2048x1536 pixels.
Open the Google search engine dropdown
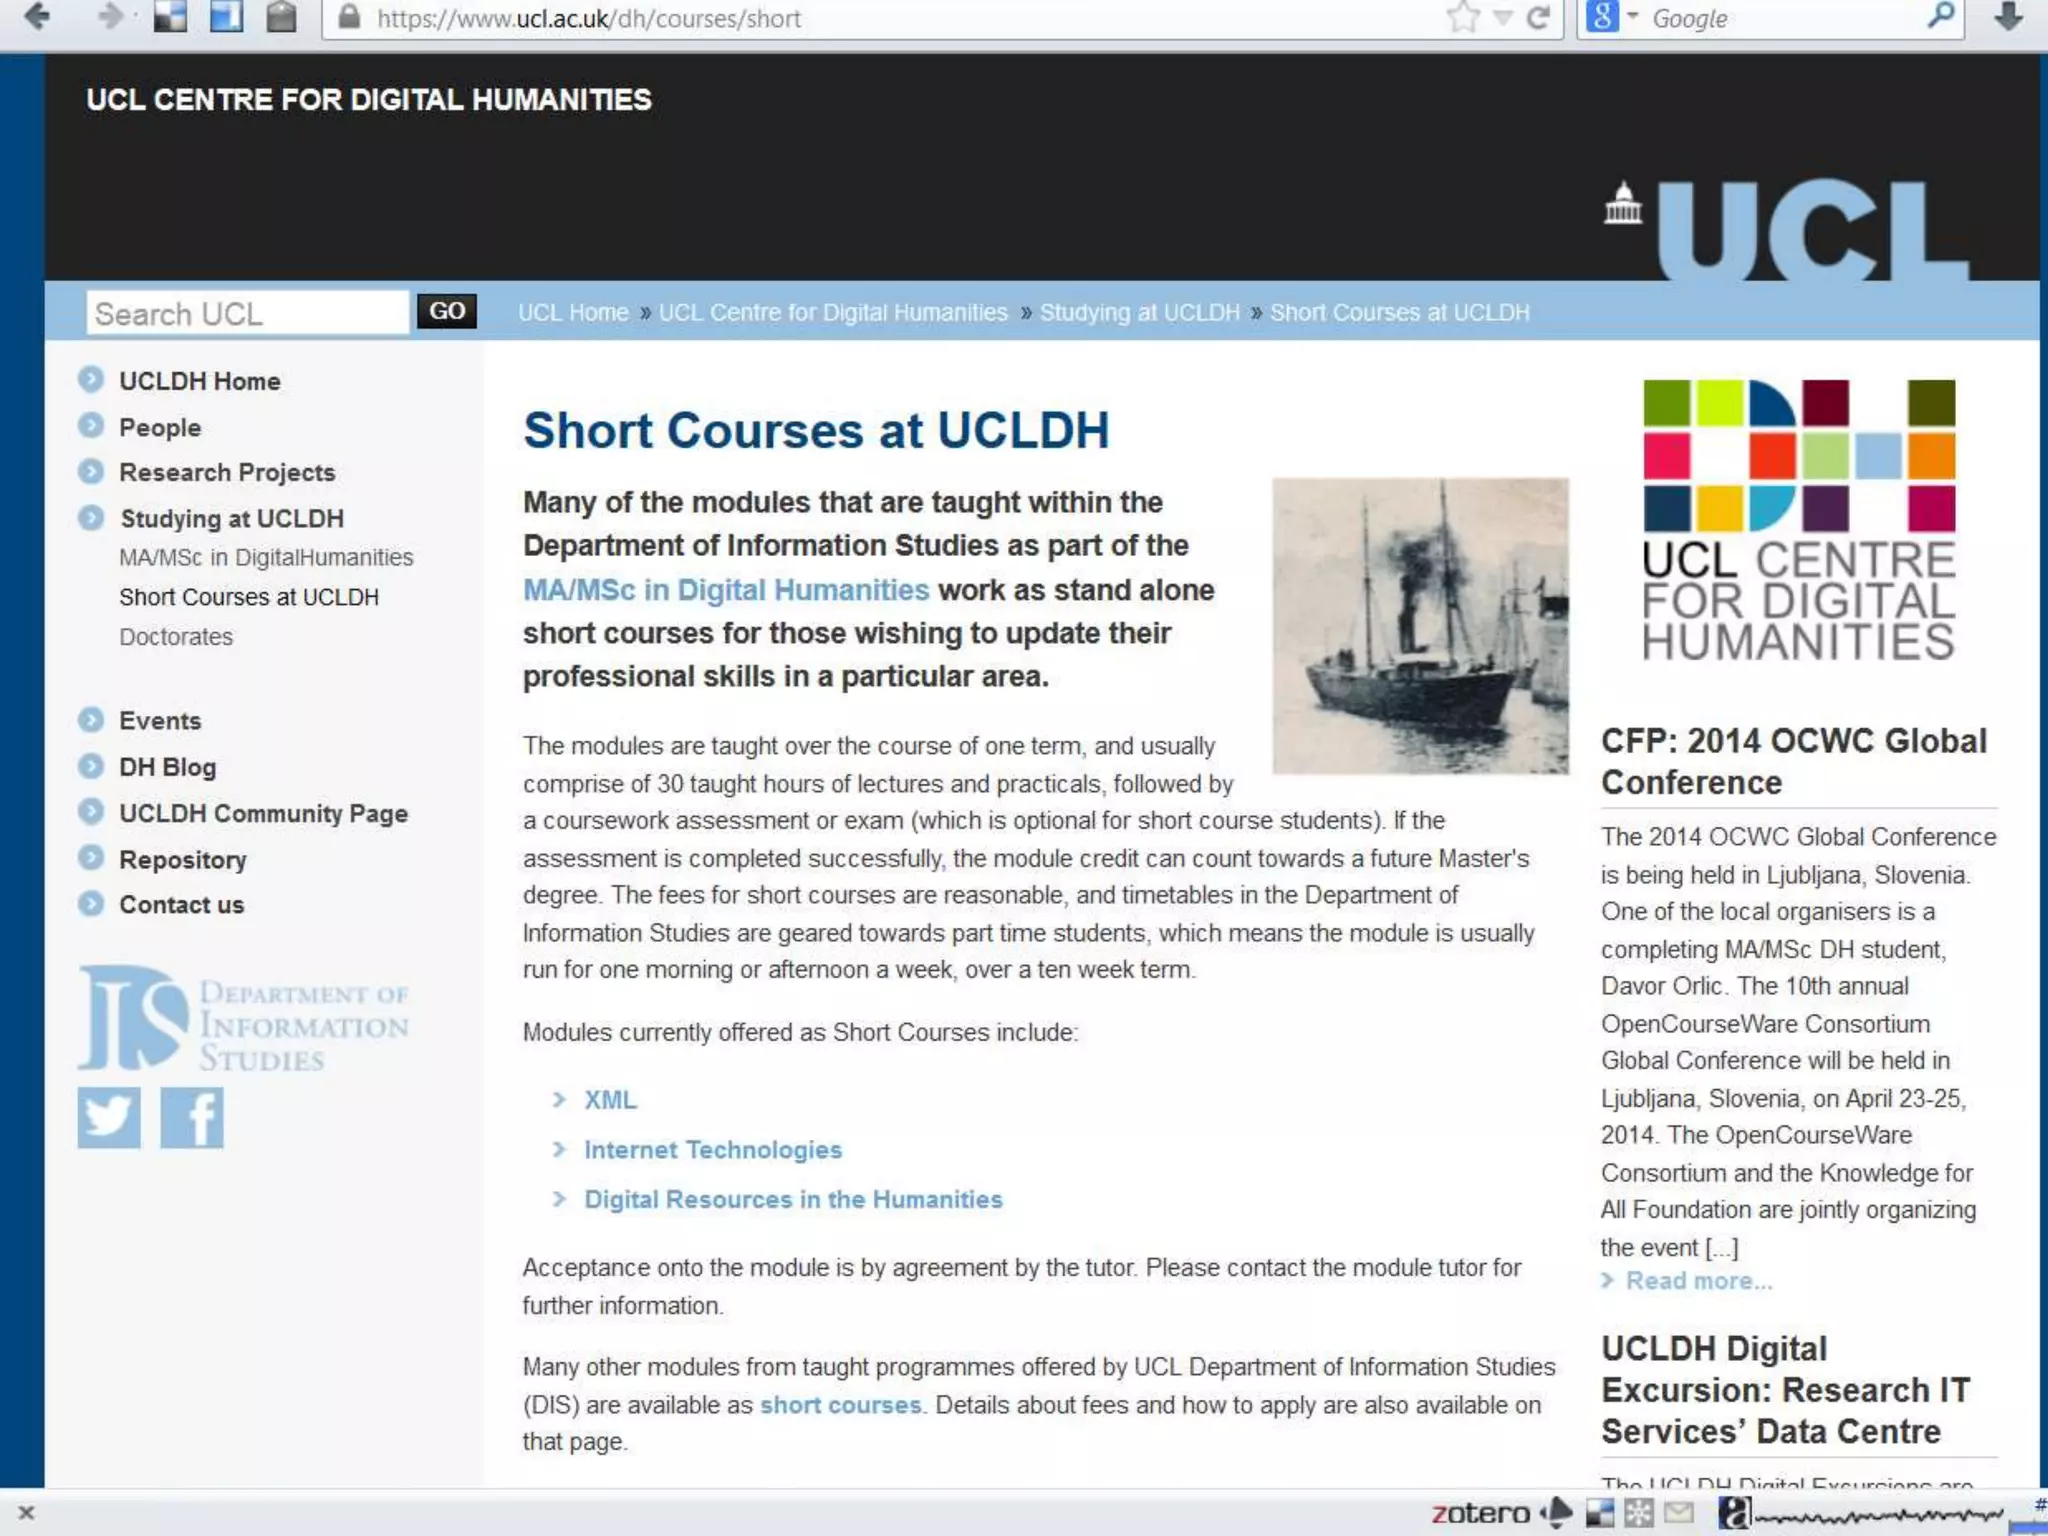(x=1633, y=17)
